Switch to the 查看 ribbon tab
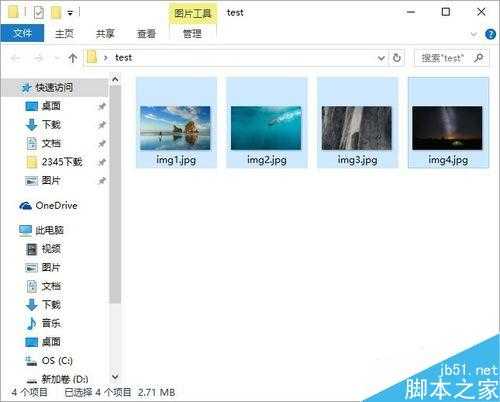 click(146, 33)
